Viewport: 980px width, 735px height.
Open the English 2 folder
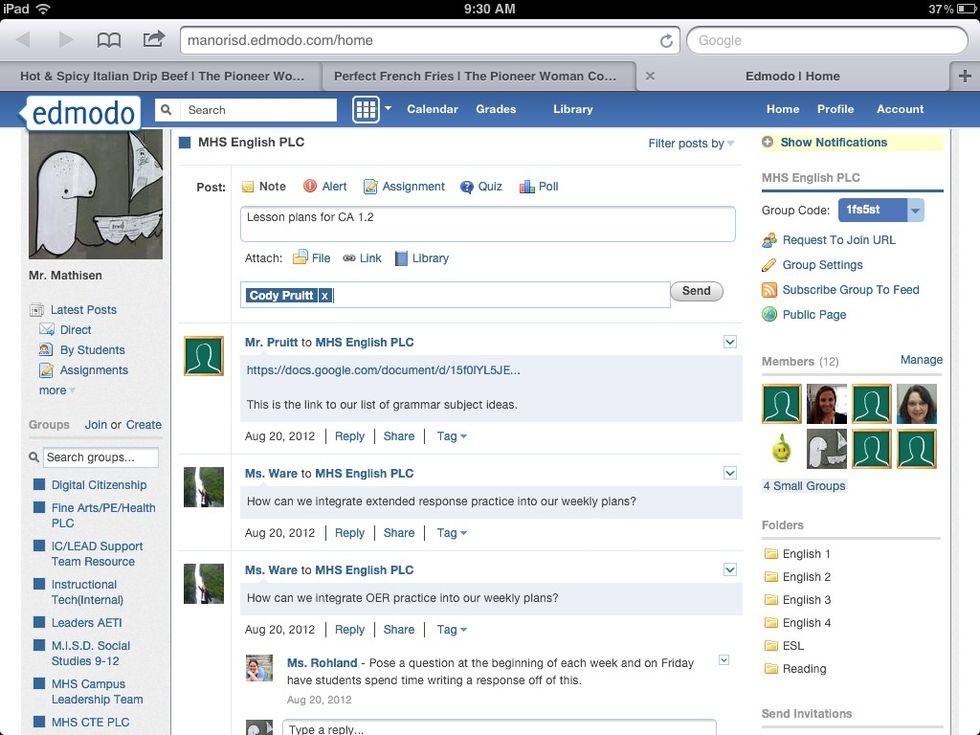[x=798, y=577]
